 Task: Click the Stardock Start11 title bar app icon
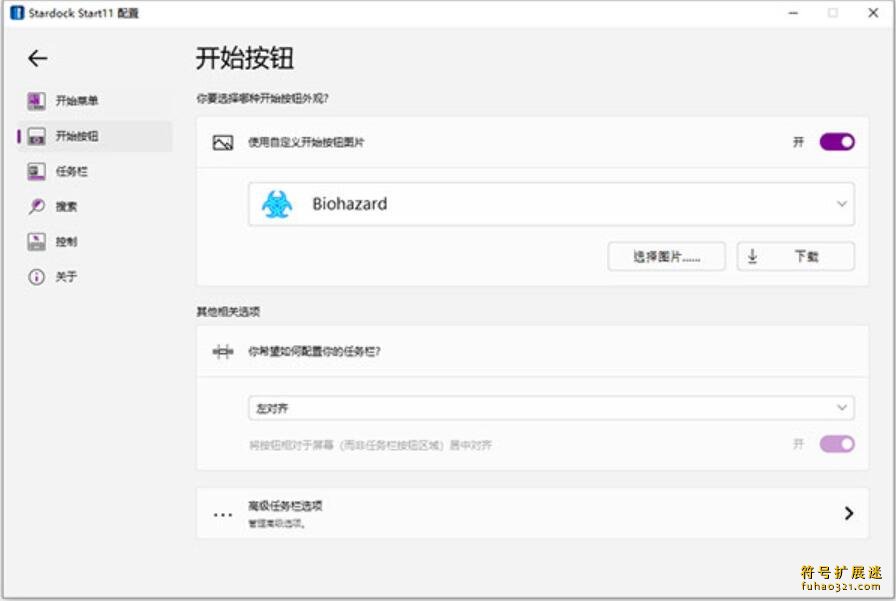[17, 13]
